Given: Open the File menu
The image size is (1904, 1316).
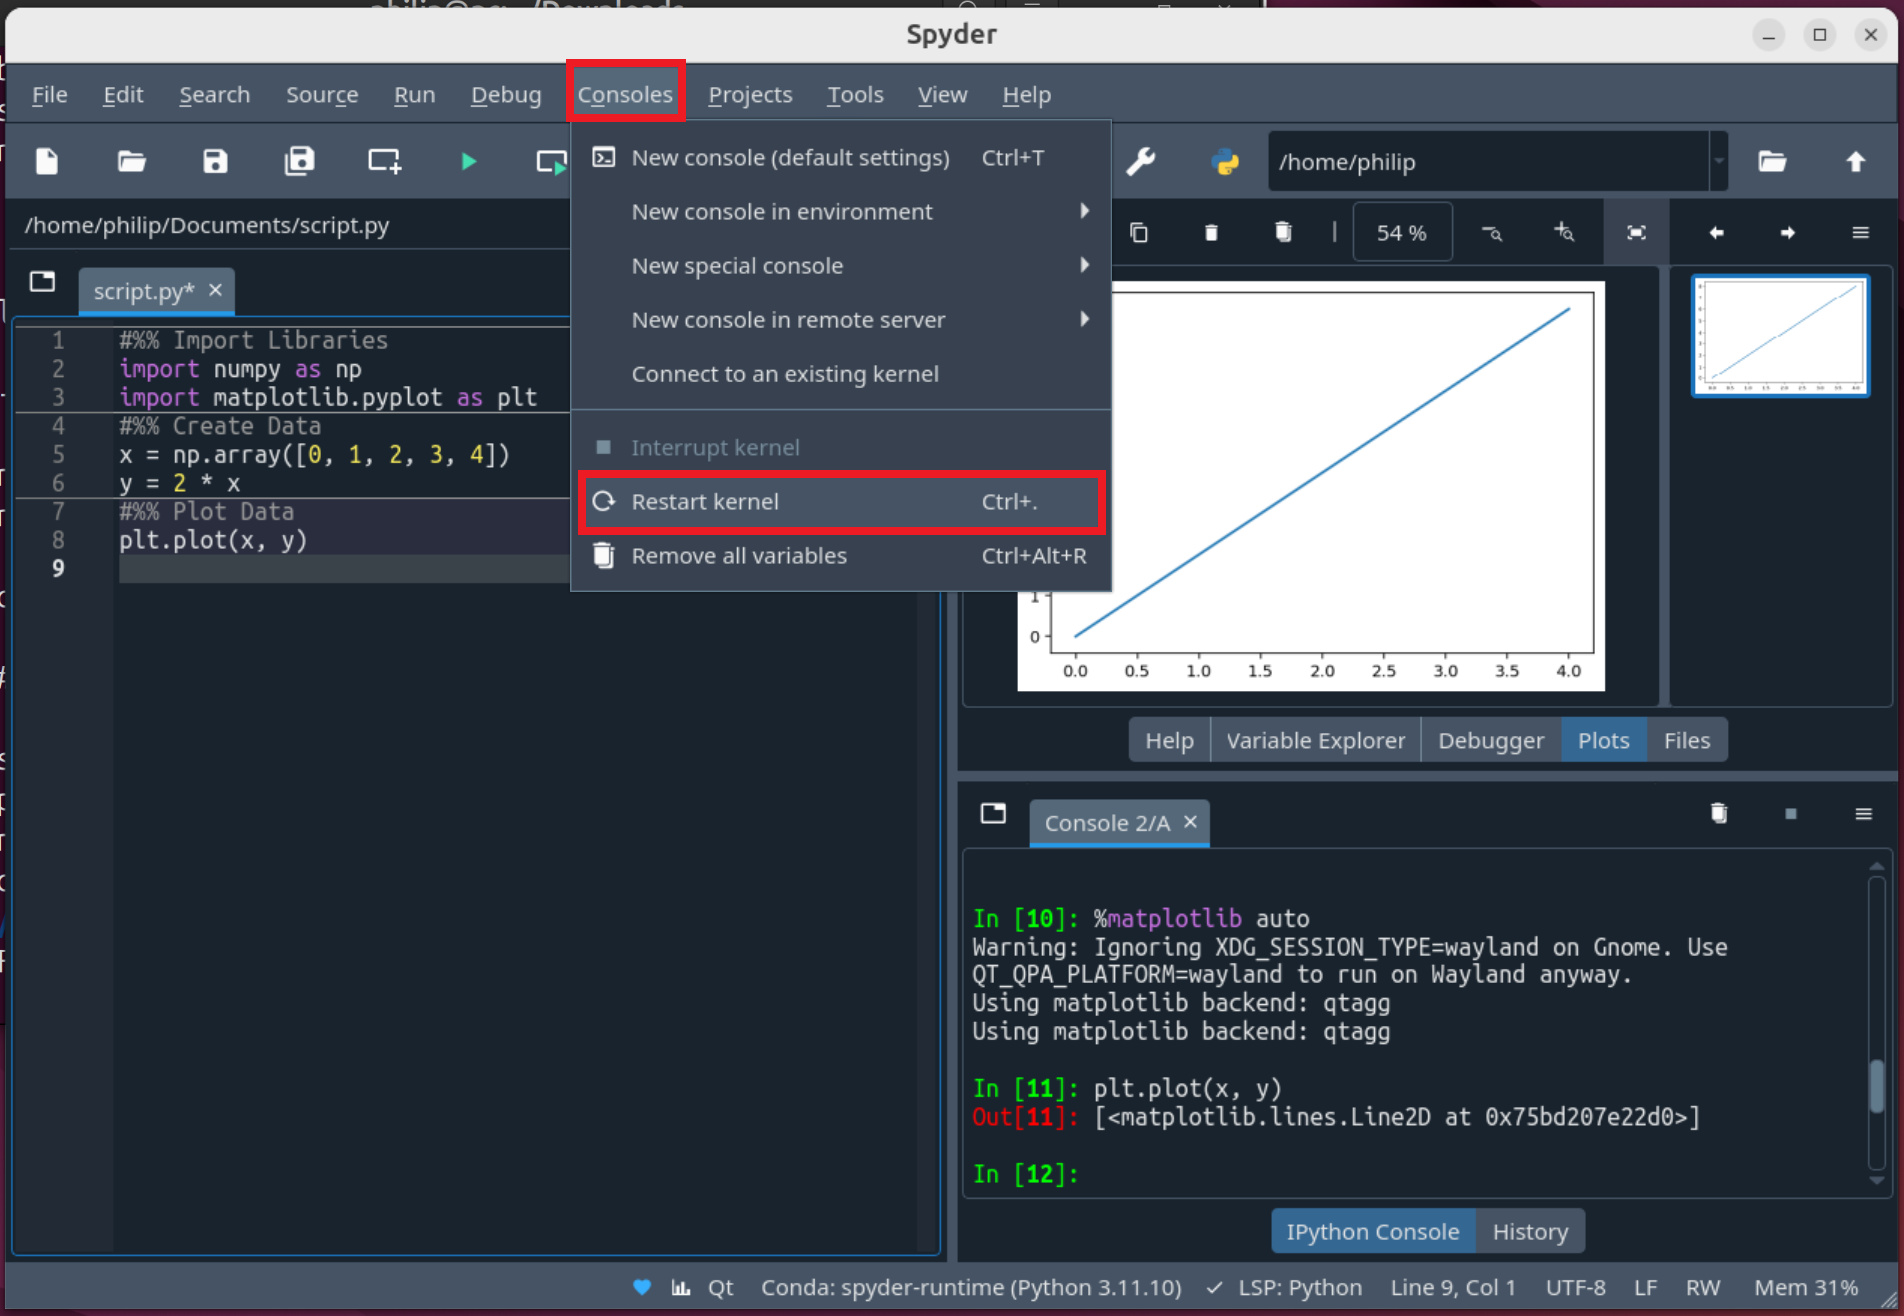Looking at the screenshot, I should pyautogui.click(x=49, y=94).
